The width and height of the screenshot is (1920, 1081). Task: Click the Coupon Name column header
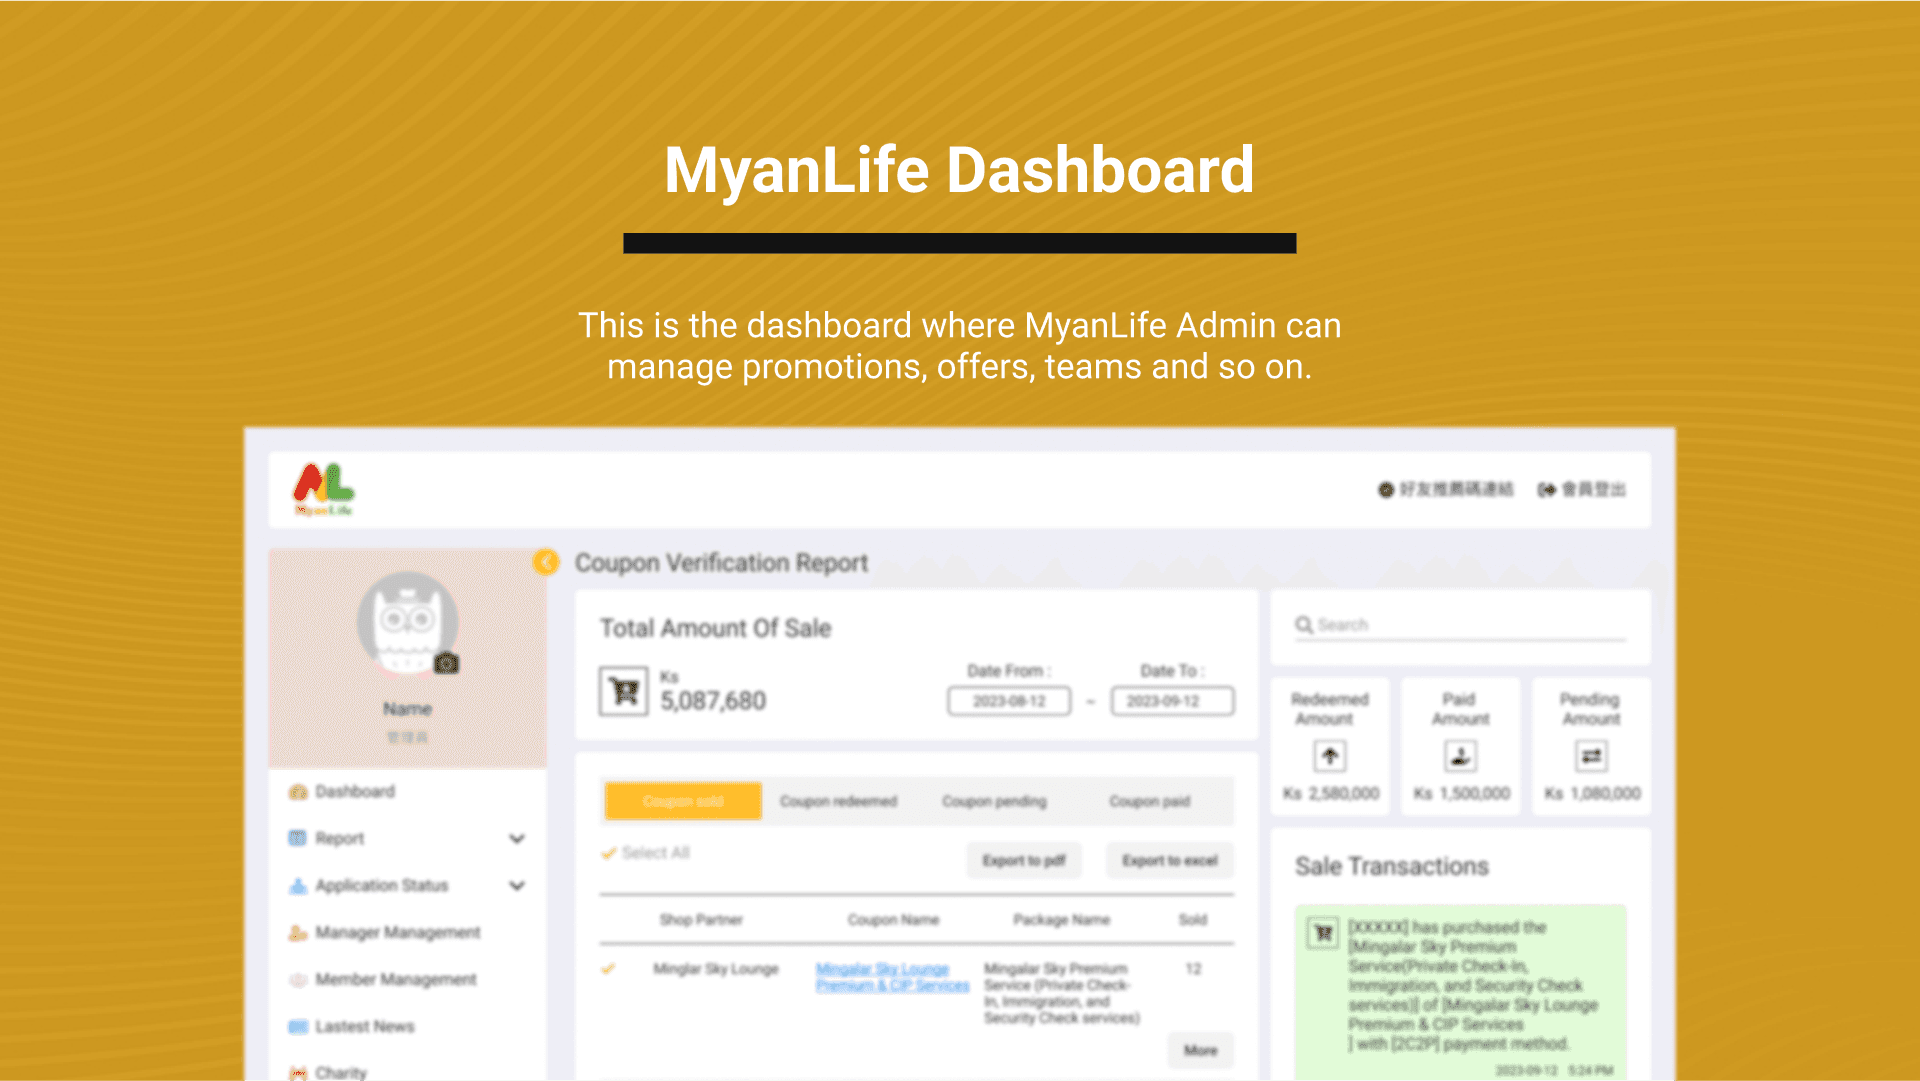[x=893, y=919]
